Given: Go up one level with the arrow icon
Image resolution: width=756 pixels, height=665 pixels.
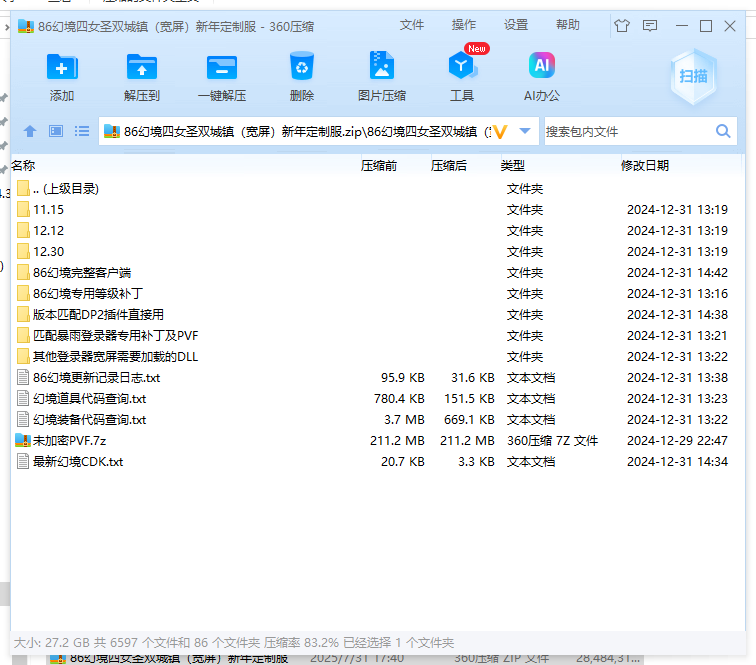Looking at the screenshot, I should (30, 131).
